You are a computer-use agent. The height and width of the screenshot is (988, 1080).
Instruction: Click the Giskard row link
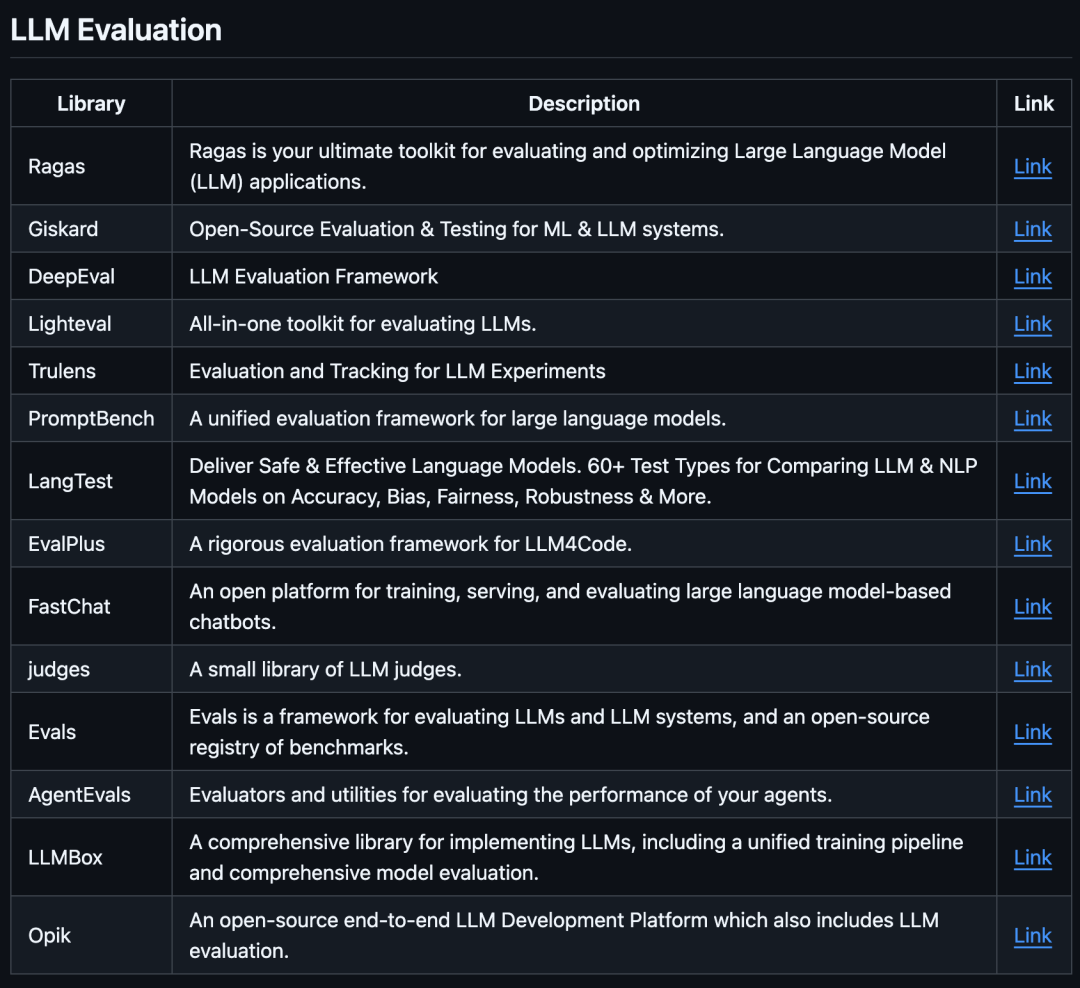[1032, 229]
